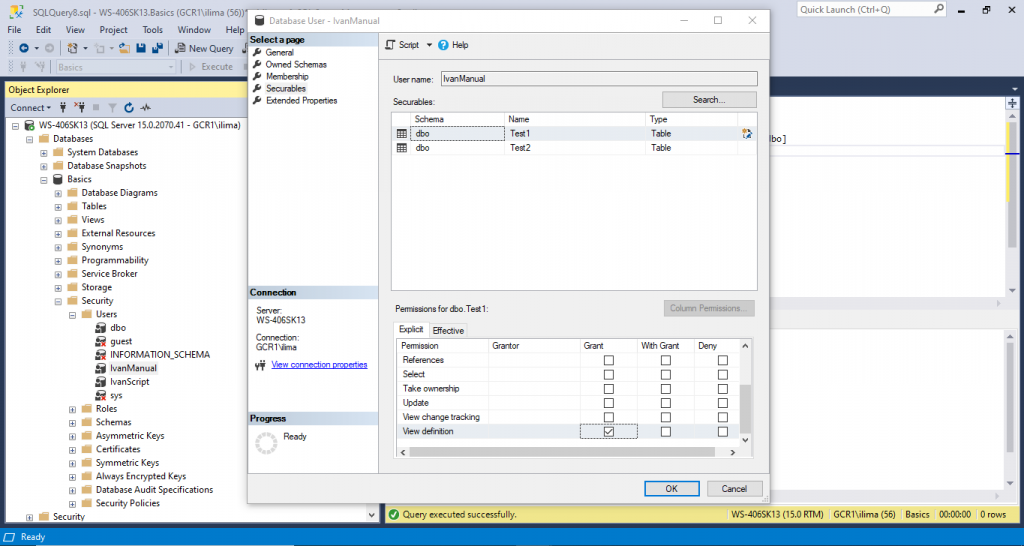The image size is (1024, 546).
Task: Click the Navigate Backward arrow icon
Action: [x=24, y=48]
